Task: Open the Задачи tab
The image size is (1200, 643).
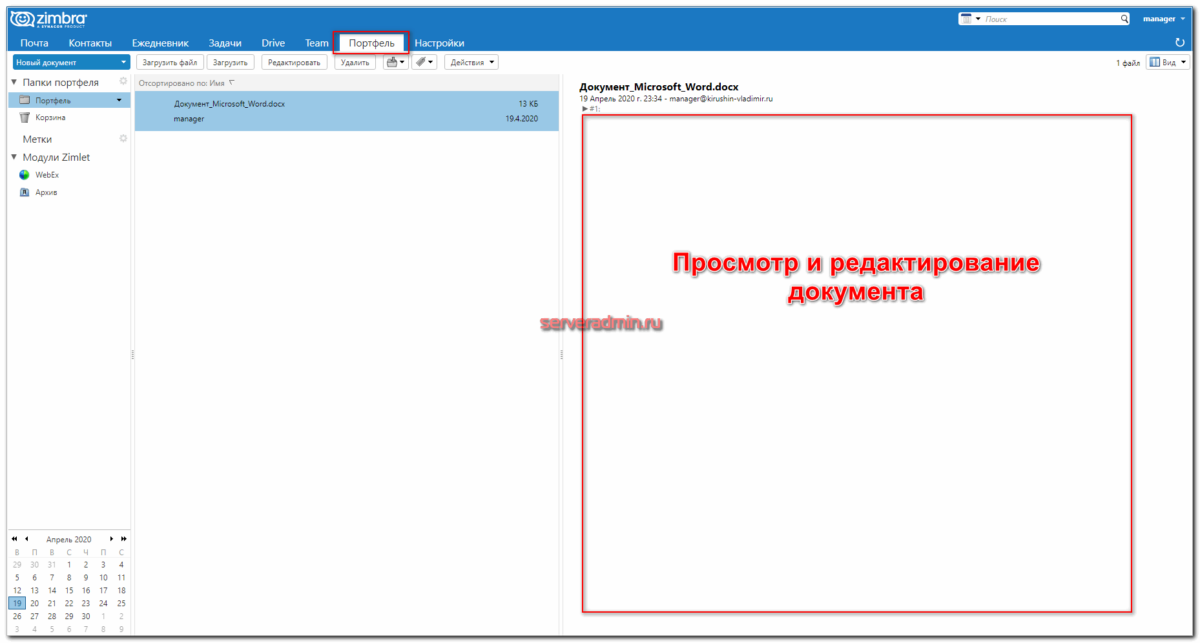Action: [225, 43]
